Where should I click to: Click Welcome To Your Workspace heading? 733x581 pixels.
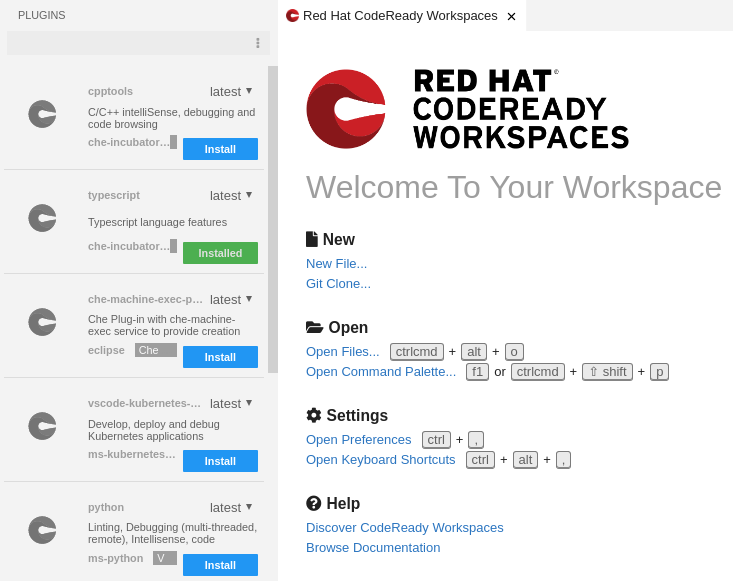pos(514,187)
